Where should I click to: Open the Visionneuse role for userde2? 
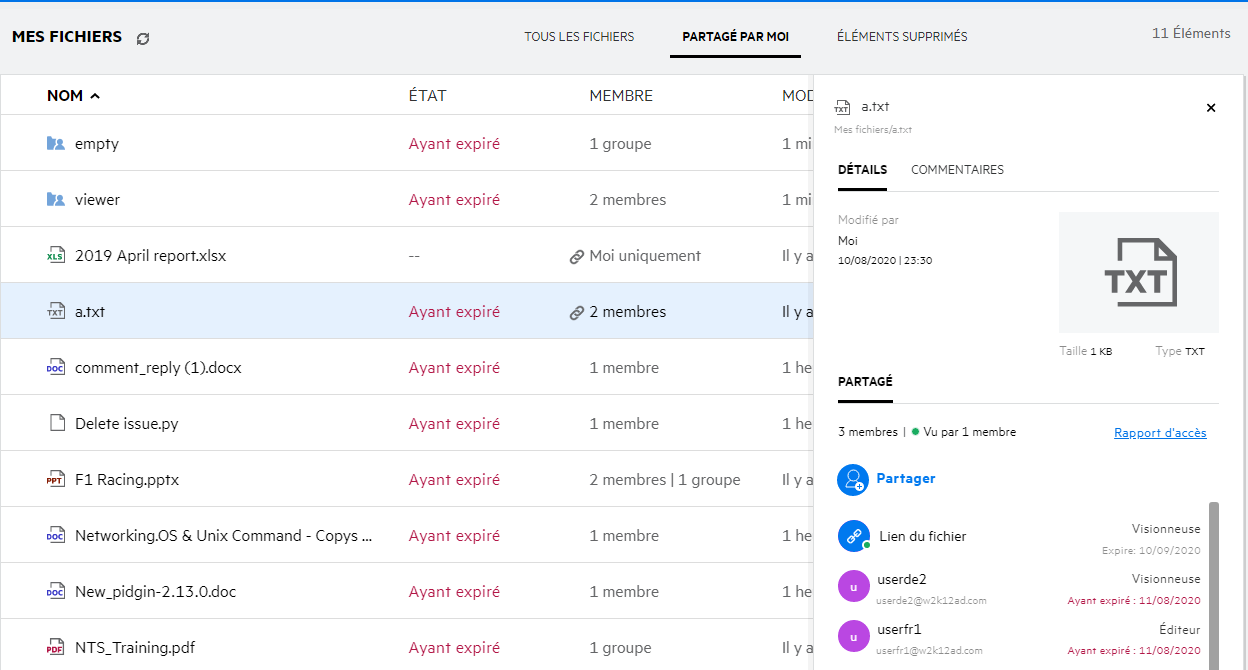1166,579
